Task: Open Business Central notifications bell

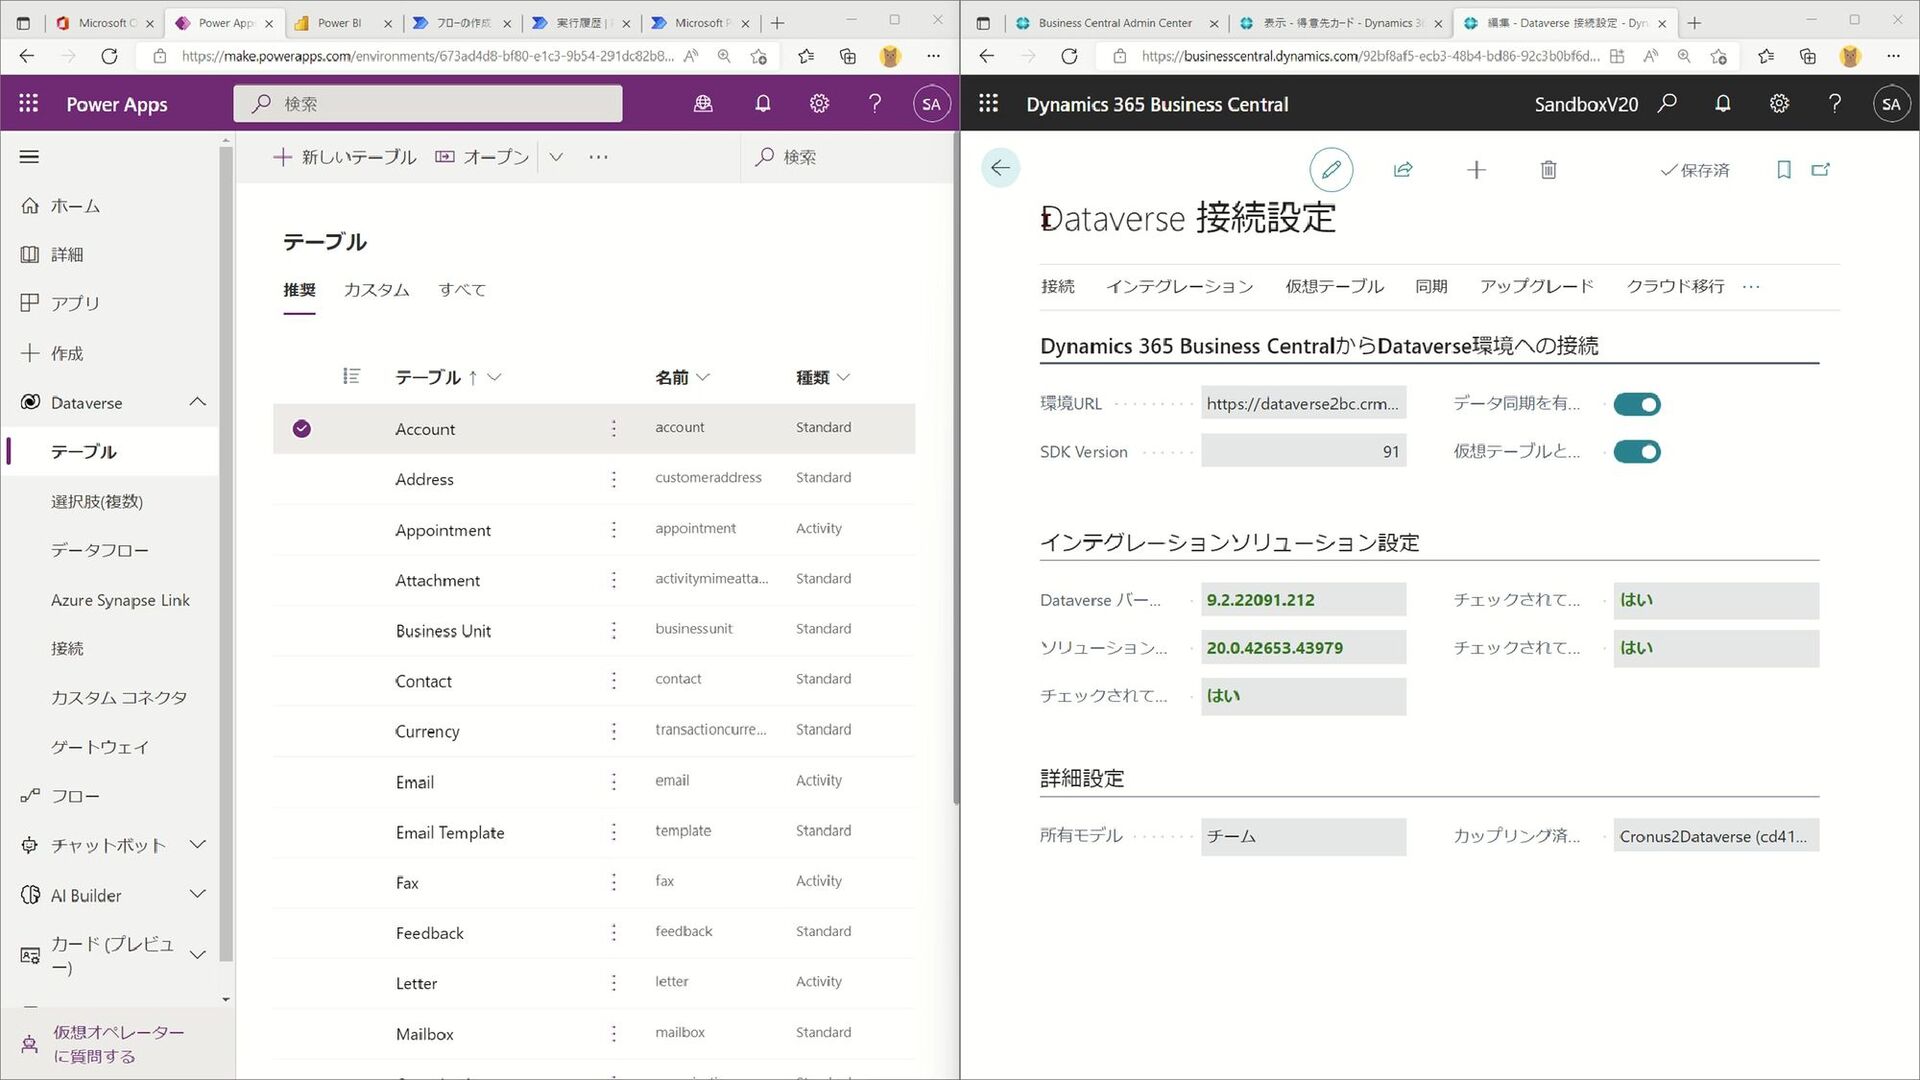Action: coord(1723,103)
